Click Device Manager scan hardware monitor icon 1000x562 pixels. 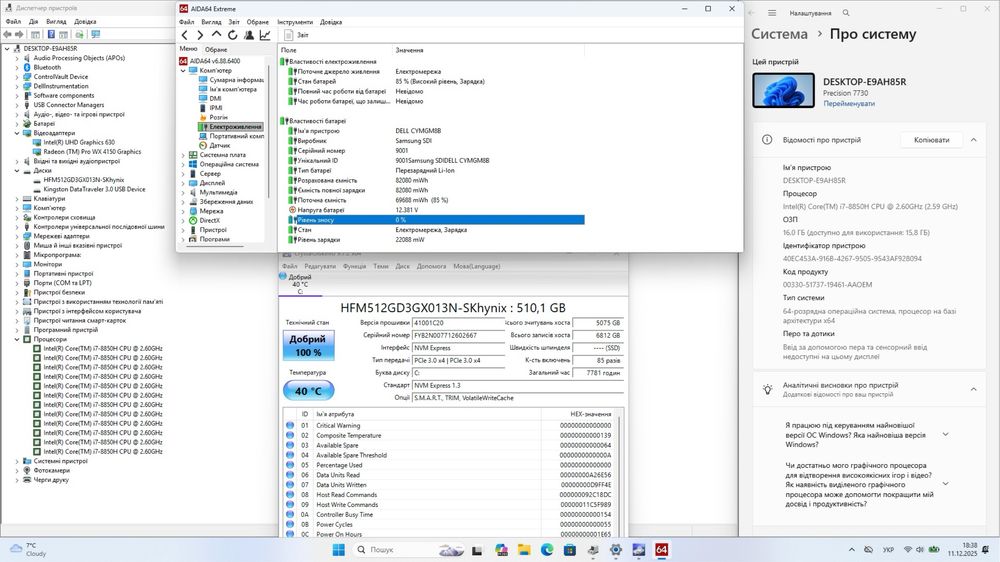point(96,34)
